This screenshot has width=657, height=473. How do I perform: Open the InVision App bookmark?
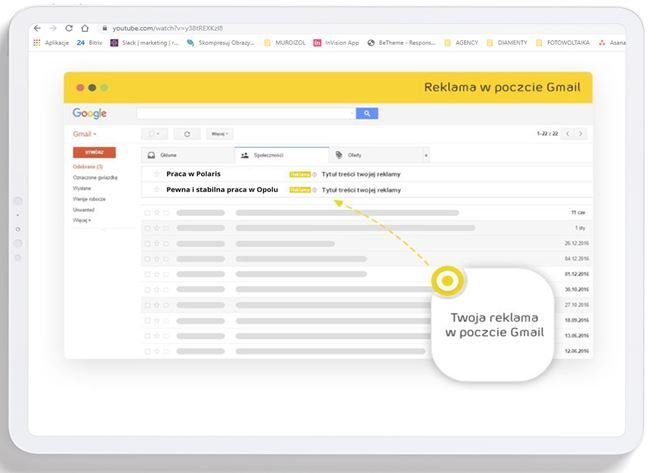click(x=336, y=43)
